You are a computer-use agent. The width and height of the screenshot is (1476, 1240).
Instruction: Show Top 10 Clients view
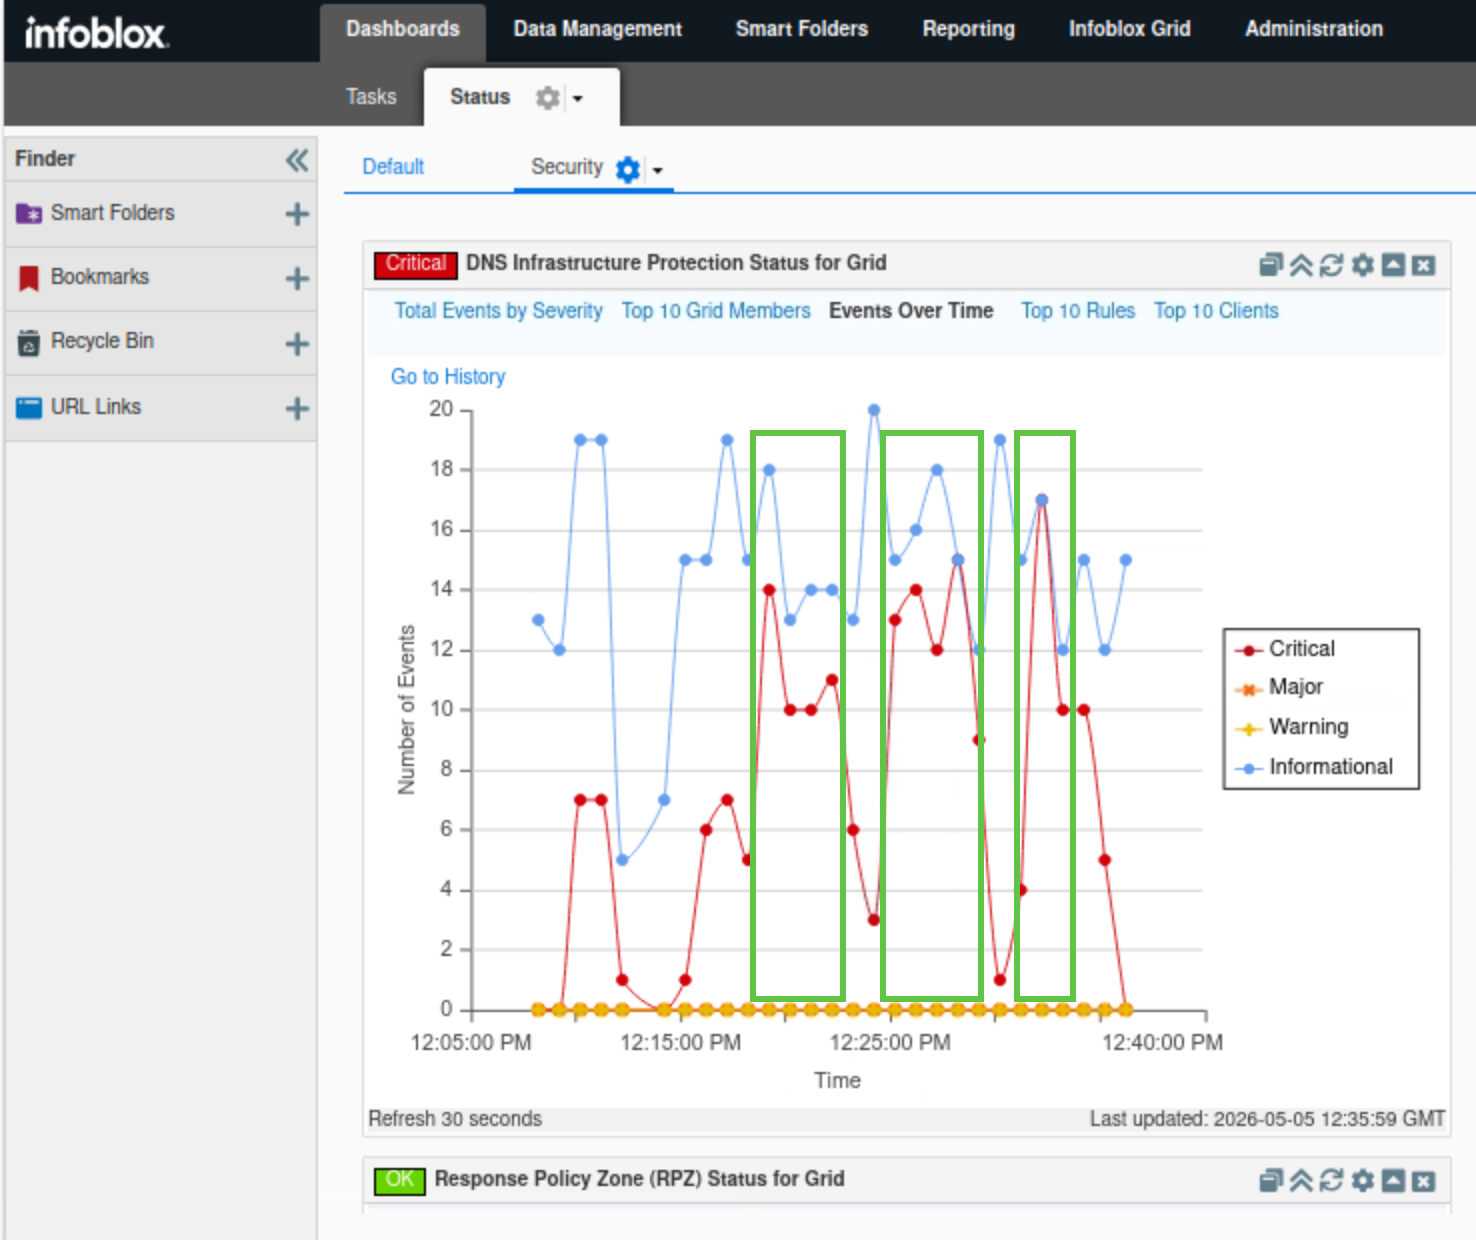(x=1216, y=311)
